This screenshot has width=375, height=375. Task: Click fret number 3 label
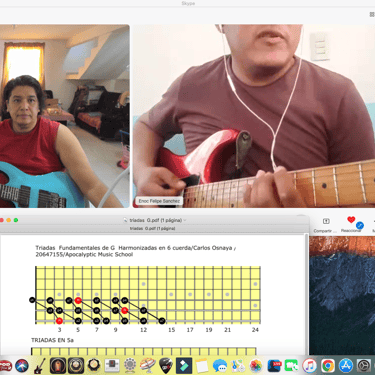pos(59,330)
